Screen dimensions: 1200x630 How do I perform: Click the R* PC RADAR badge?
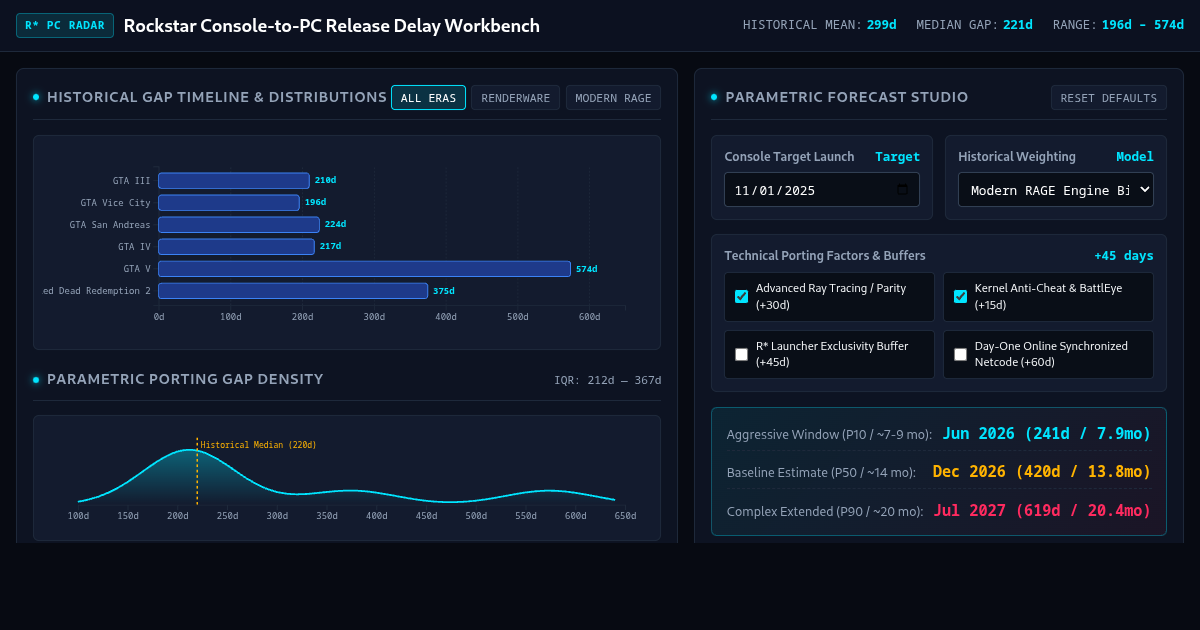65,25
